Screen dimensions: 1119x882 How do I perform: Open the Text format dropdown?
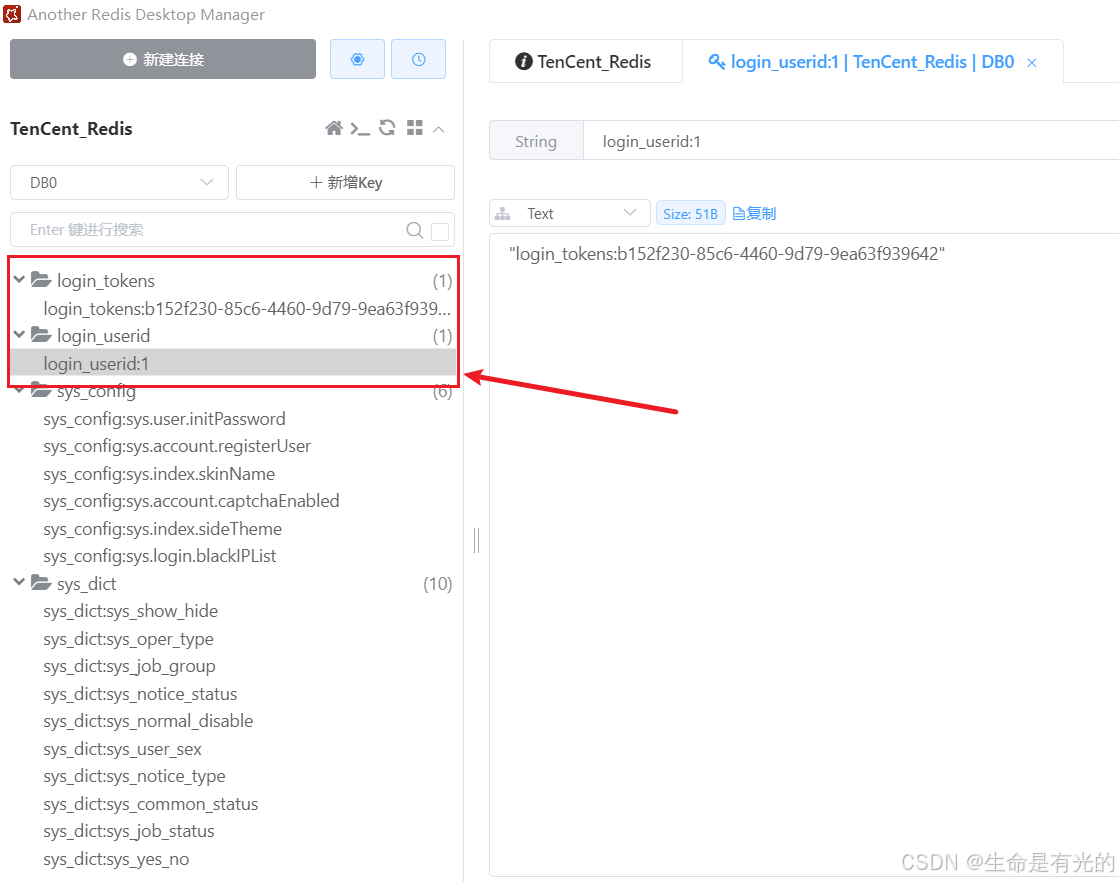pos(569,213)
